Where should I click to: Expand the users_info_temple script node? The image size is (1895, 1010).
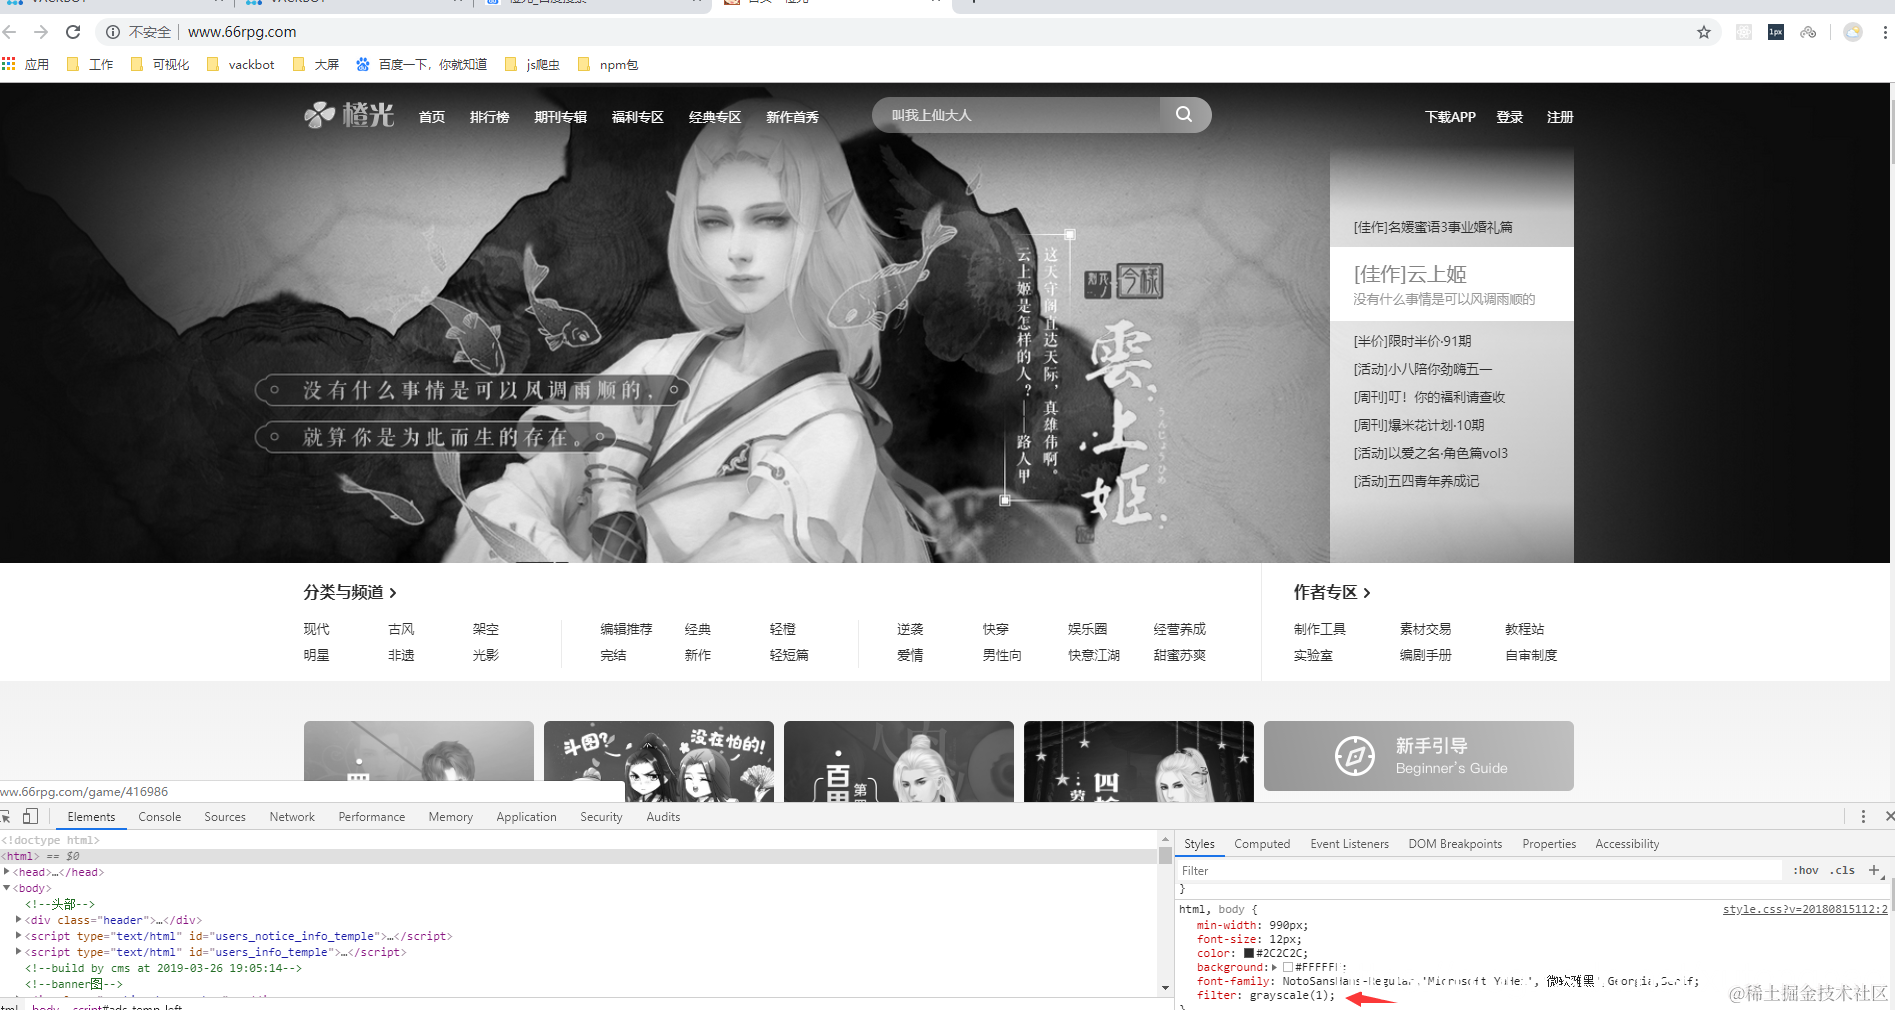(19, 952)
